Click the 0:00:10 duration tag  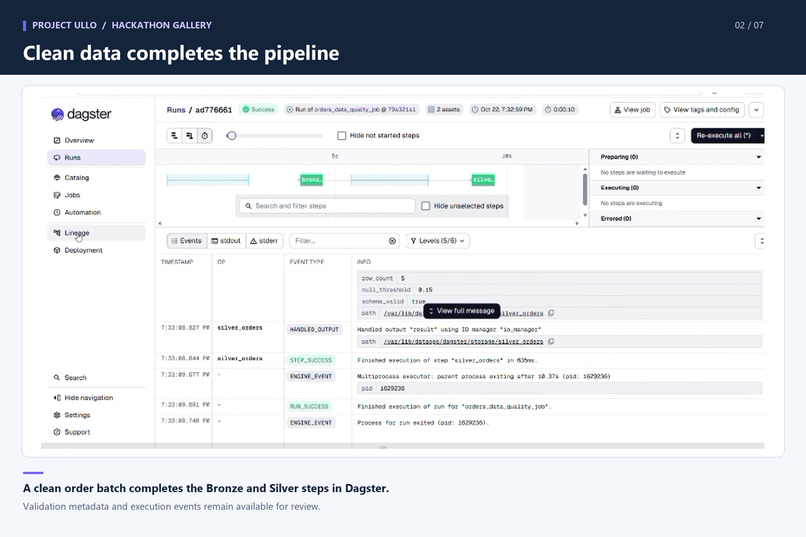560,109
